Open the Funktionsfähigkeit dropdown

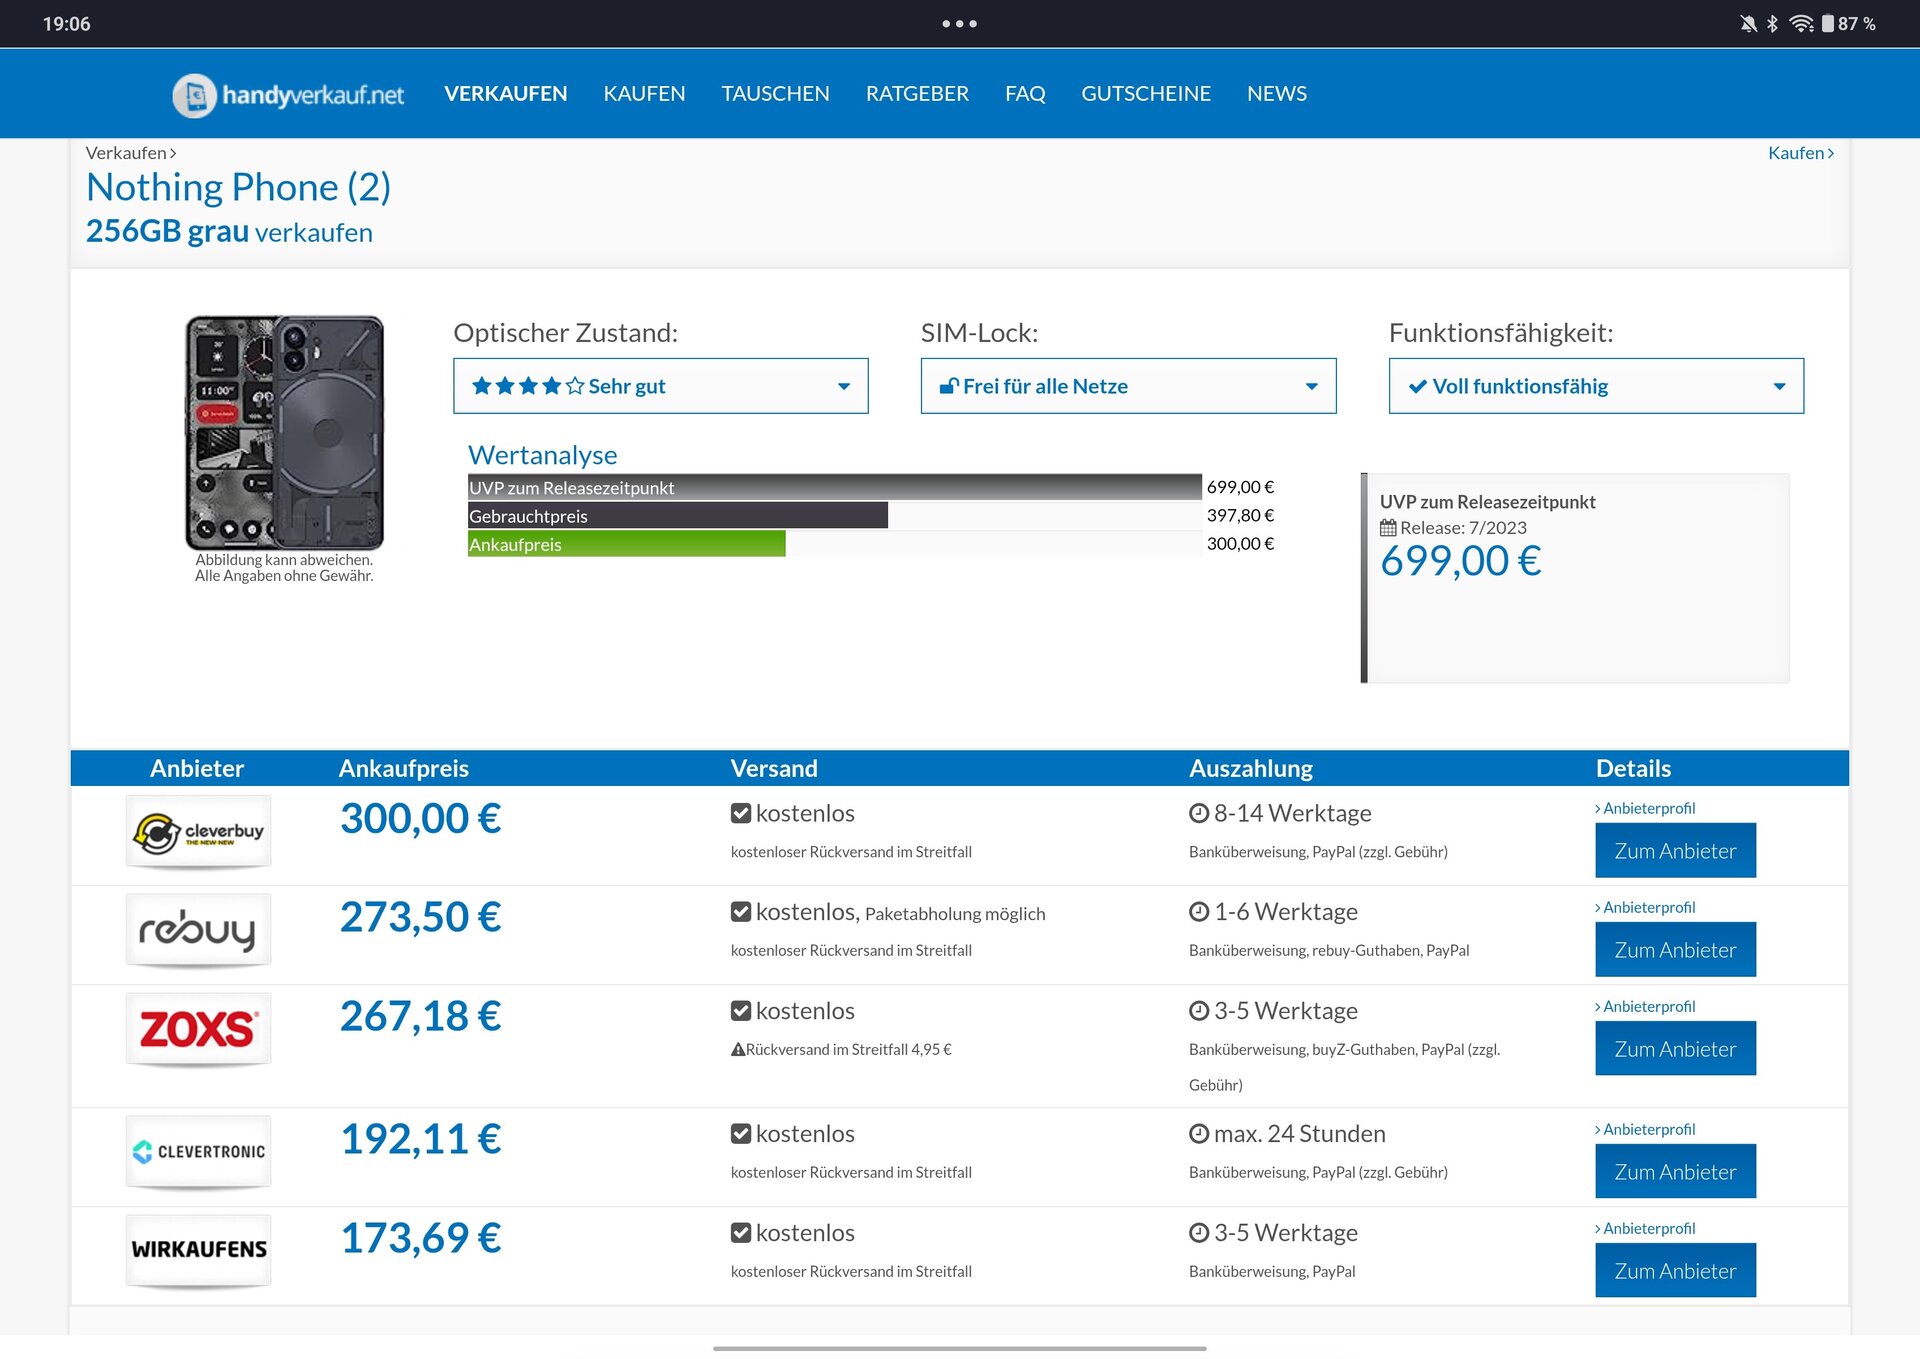pyautogui.click(x=1595, y=386)
